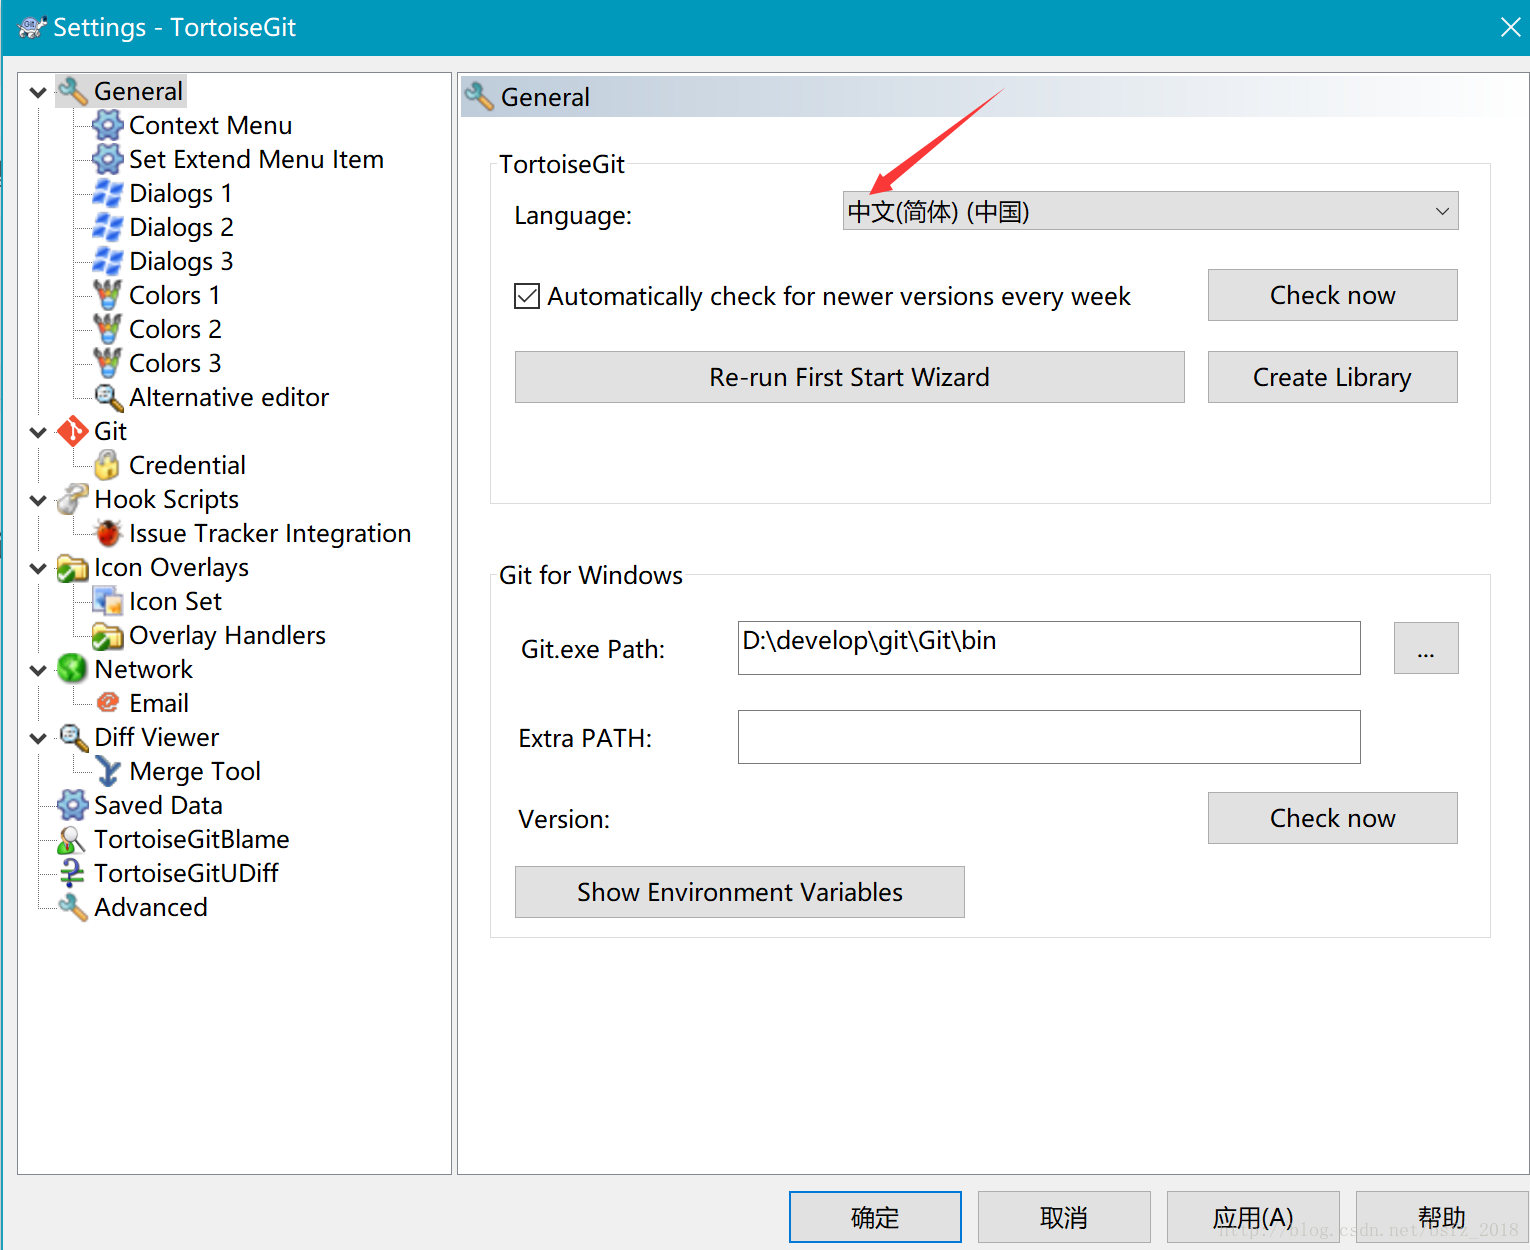
Task: Click the Alternative editor magnifier icon
Action: click(107, 397)
